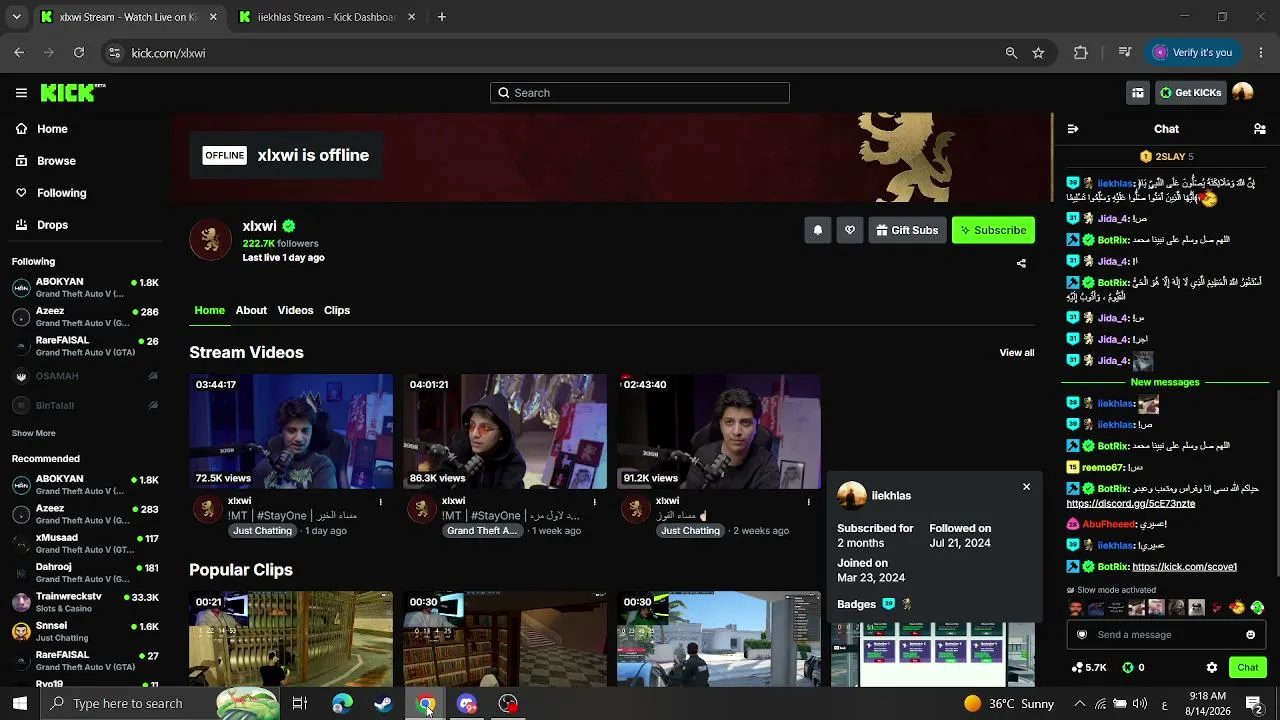Open the chat users list icon
The width and height of the screenshot is (1280, 720).
pos(1260,129)
